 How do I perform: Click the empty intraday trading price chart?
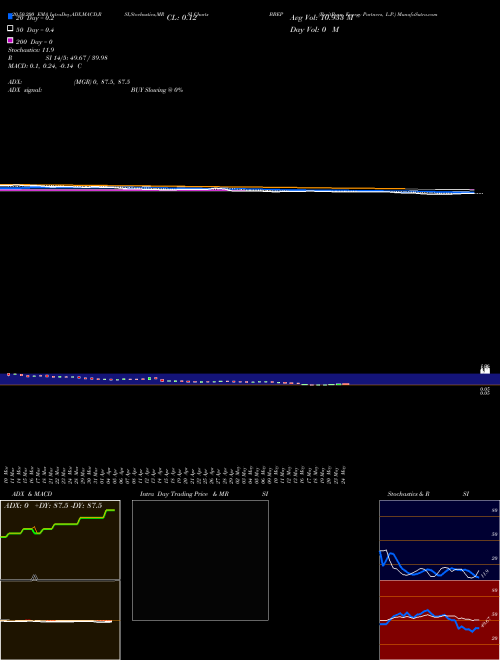tap(200, 560)
